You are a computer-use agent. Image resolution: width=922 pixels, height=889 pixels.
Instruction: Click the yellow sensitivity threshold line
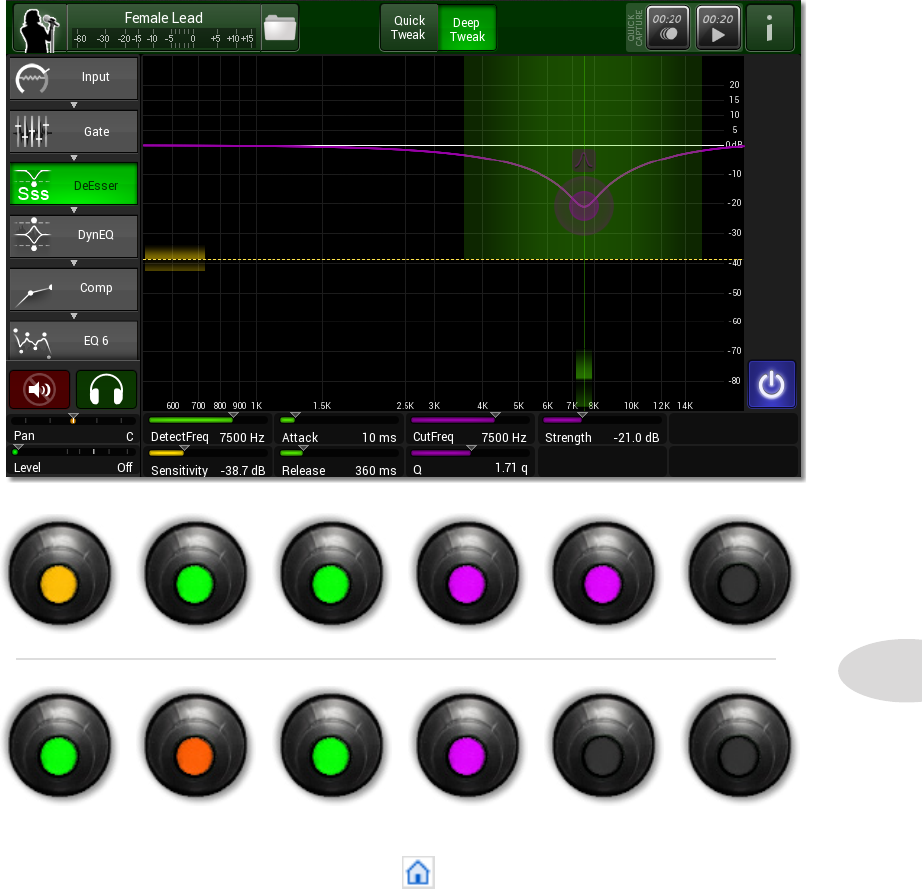pos(443,259)
